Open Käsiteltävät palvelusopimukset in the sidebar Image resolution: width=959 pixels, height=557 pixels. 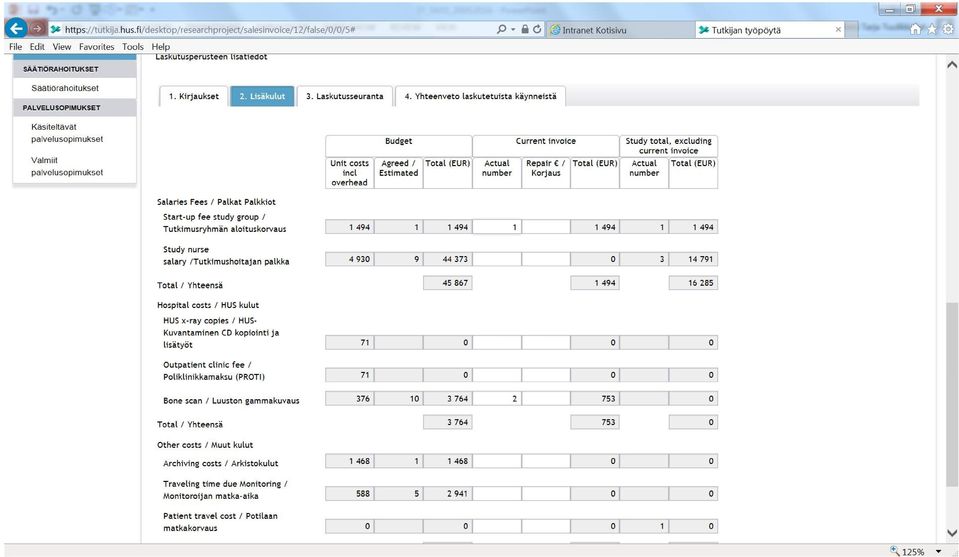(x=67, y=133)
